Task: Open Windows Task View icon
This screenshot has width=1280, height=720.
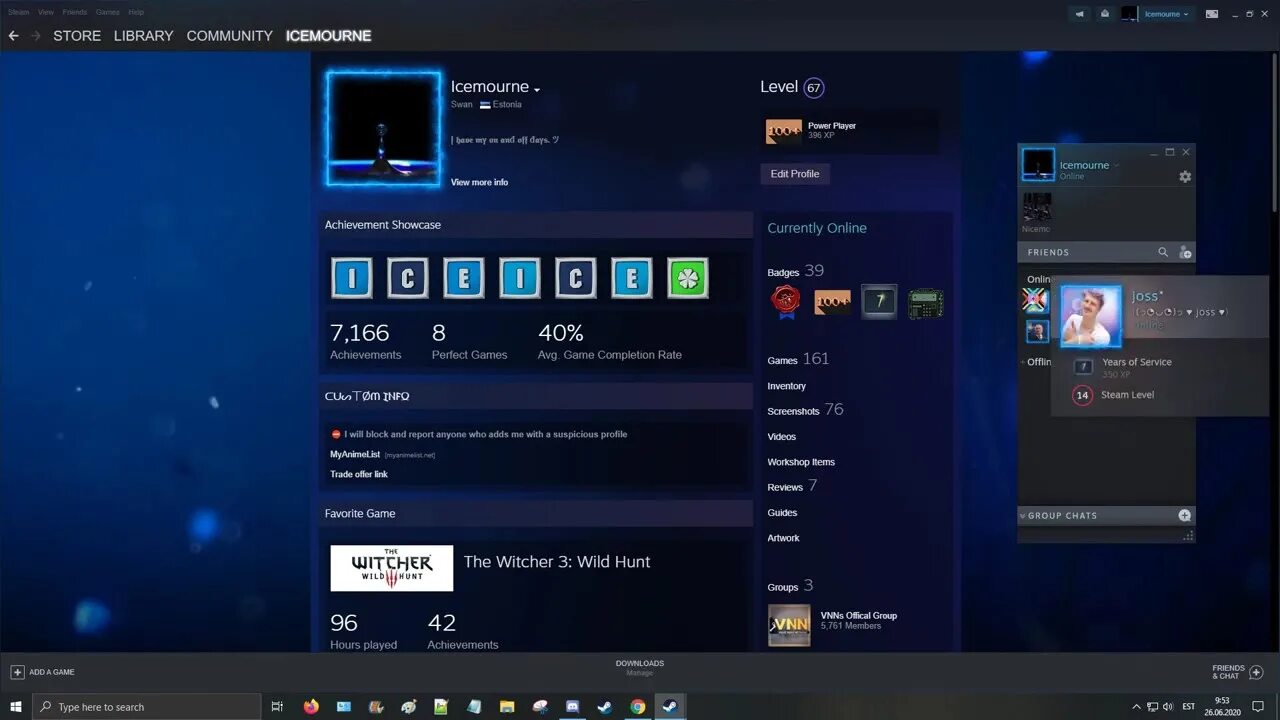Action: [277, 706]
